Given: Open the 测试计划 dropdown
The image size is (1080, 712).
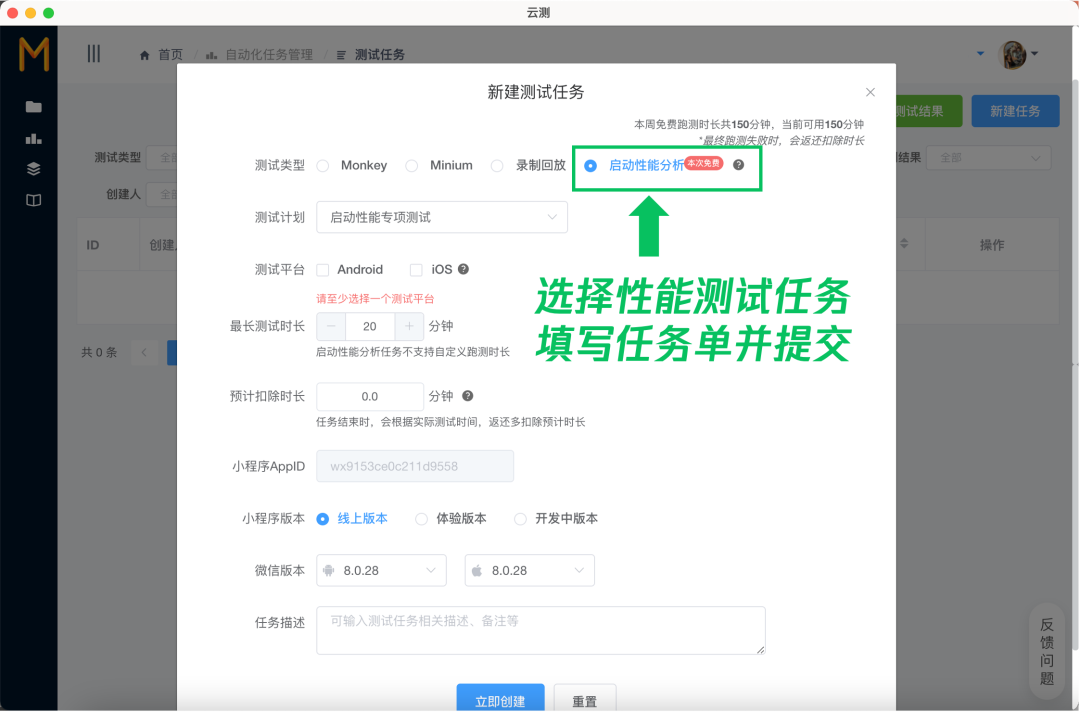Looking at the screenshot, I should pos(442,218).
